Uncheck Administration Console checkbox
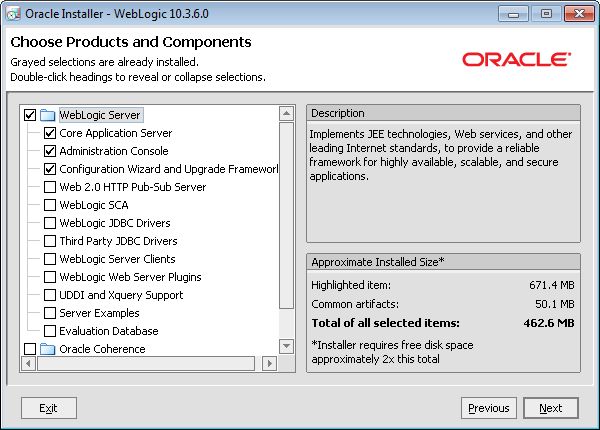Screen dimensions: 600x430 [x=50, y=151]
